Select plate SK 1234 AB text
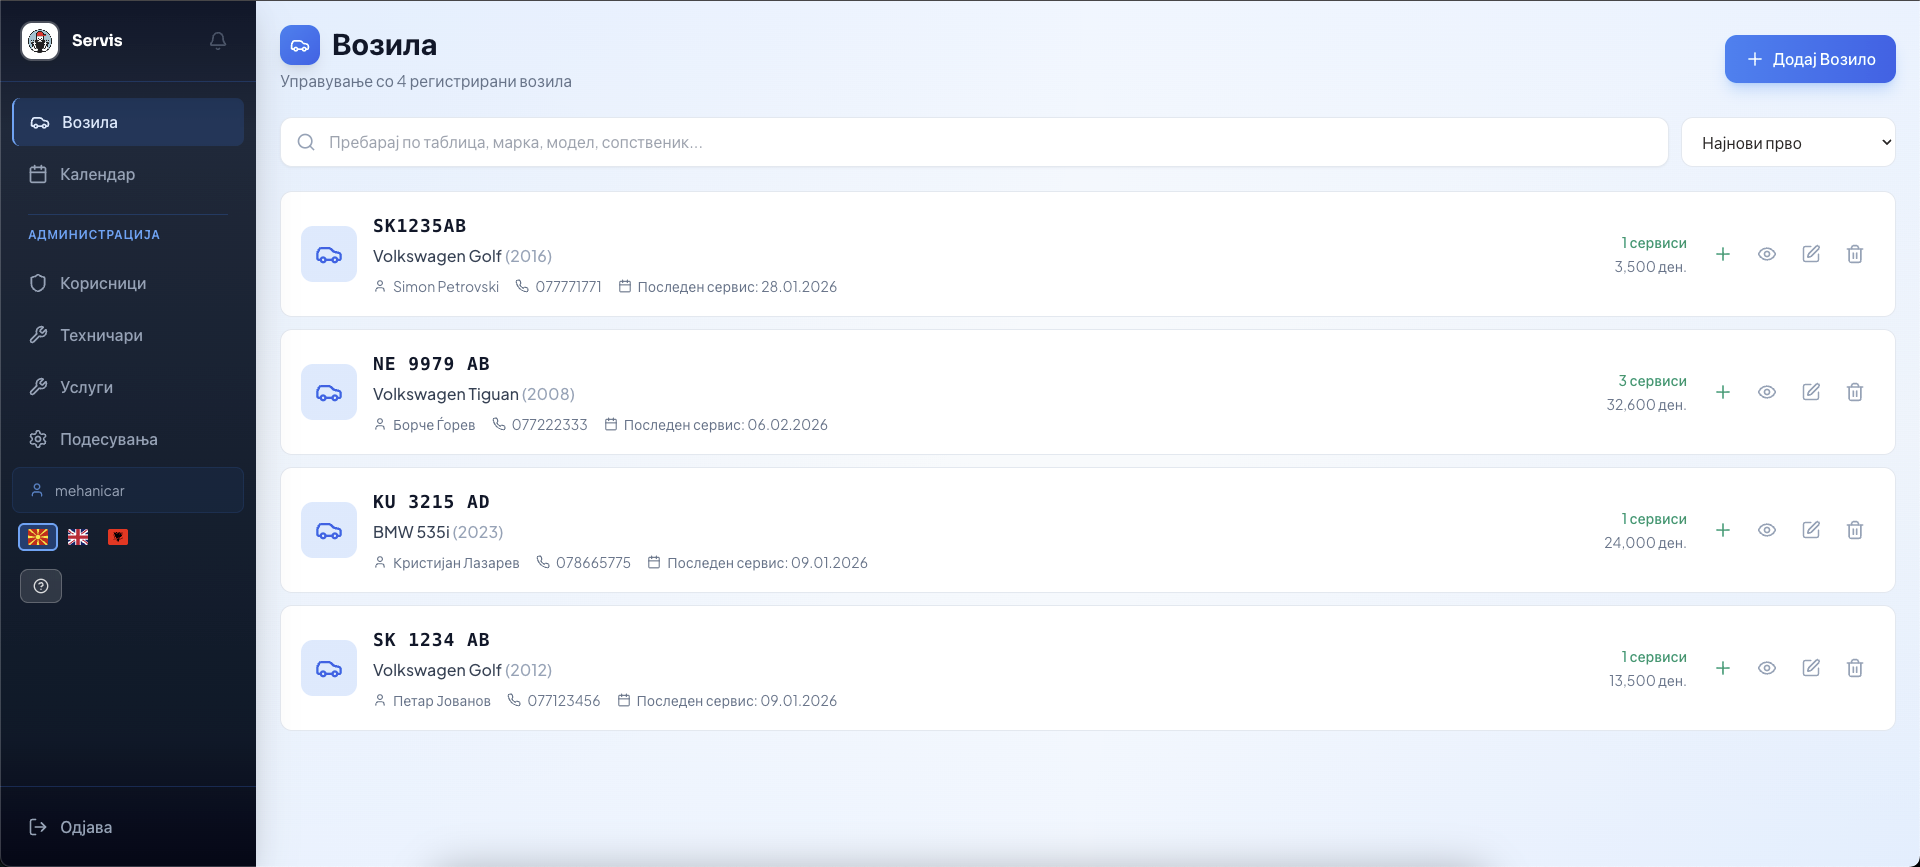Image resolution: width=1920 pixels, height=867 pixels. tap(432, 640)
